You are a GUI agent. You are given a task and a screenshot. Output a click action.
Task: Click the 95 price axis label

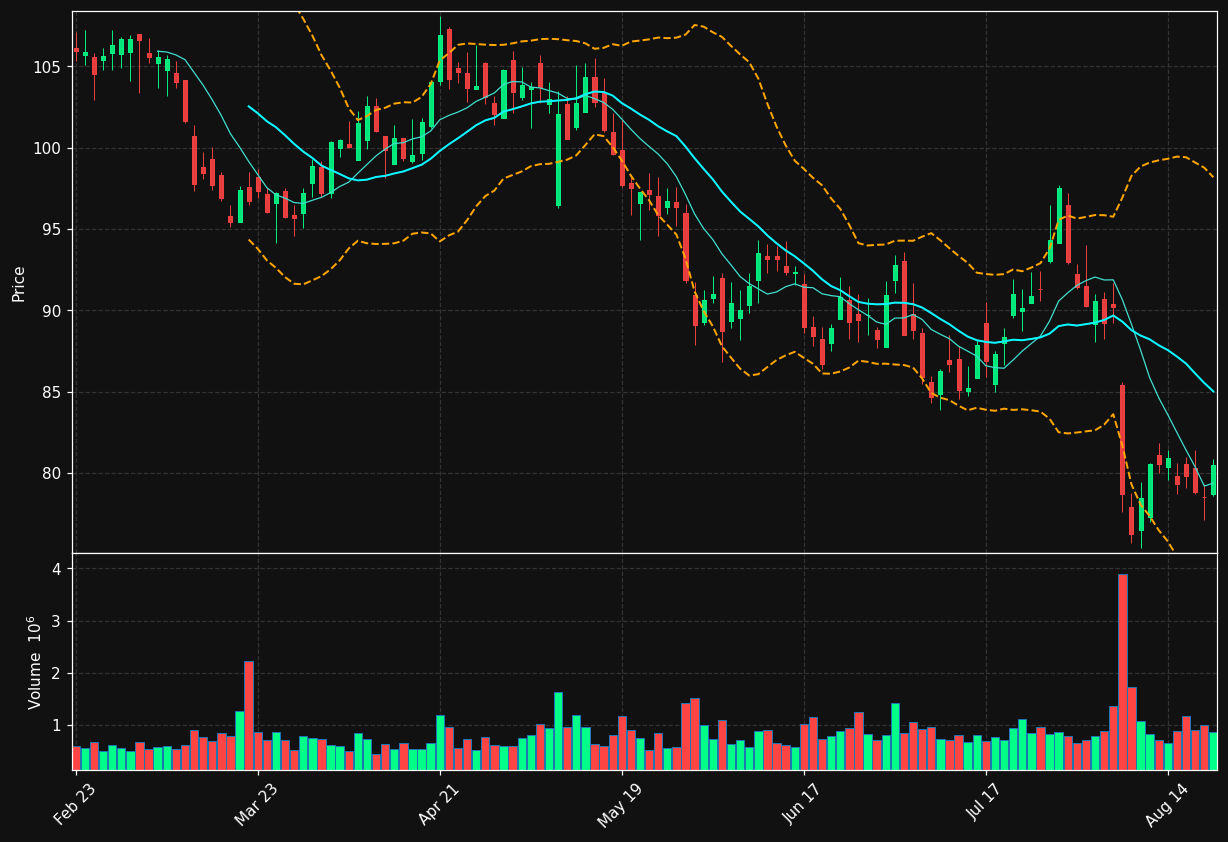[53, 230]
